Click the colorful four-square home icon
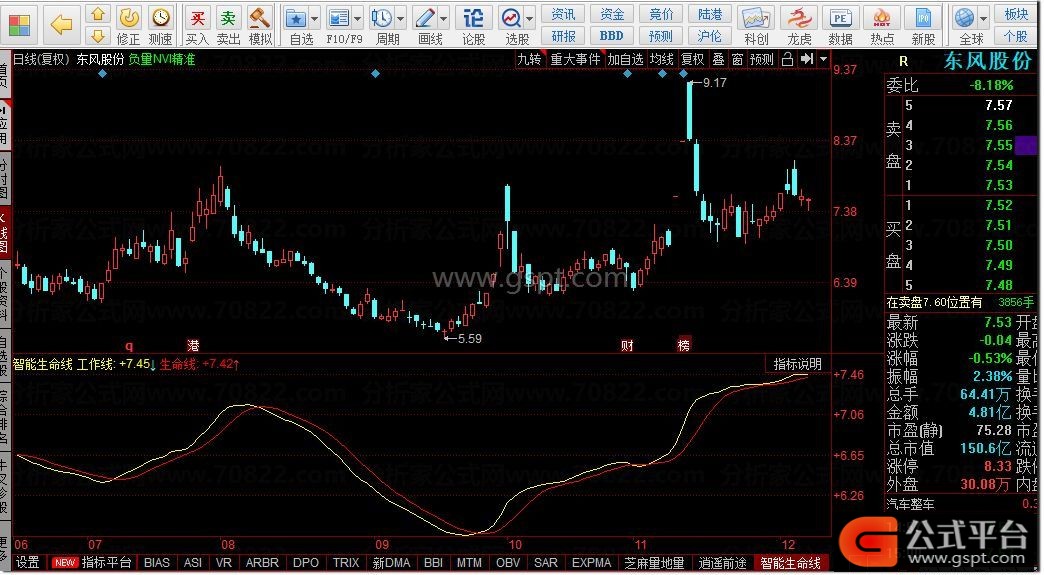The width and height of the screenshot is (1044, 575). 19,25
